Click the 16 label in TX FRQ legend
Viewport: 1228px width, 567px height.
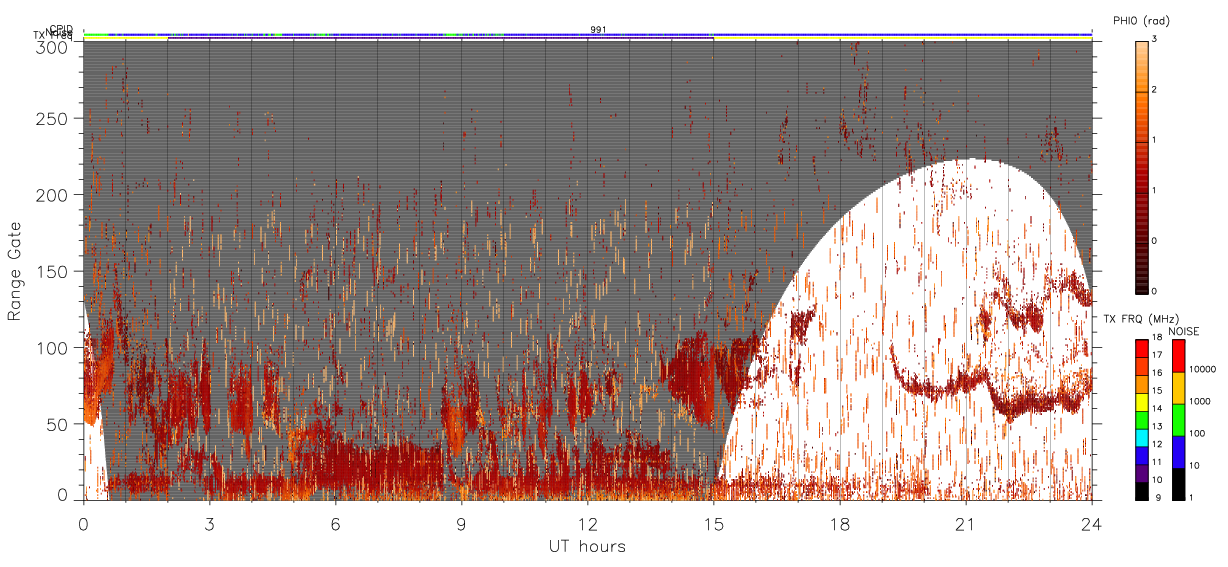click(x=1157, y=372)
